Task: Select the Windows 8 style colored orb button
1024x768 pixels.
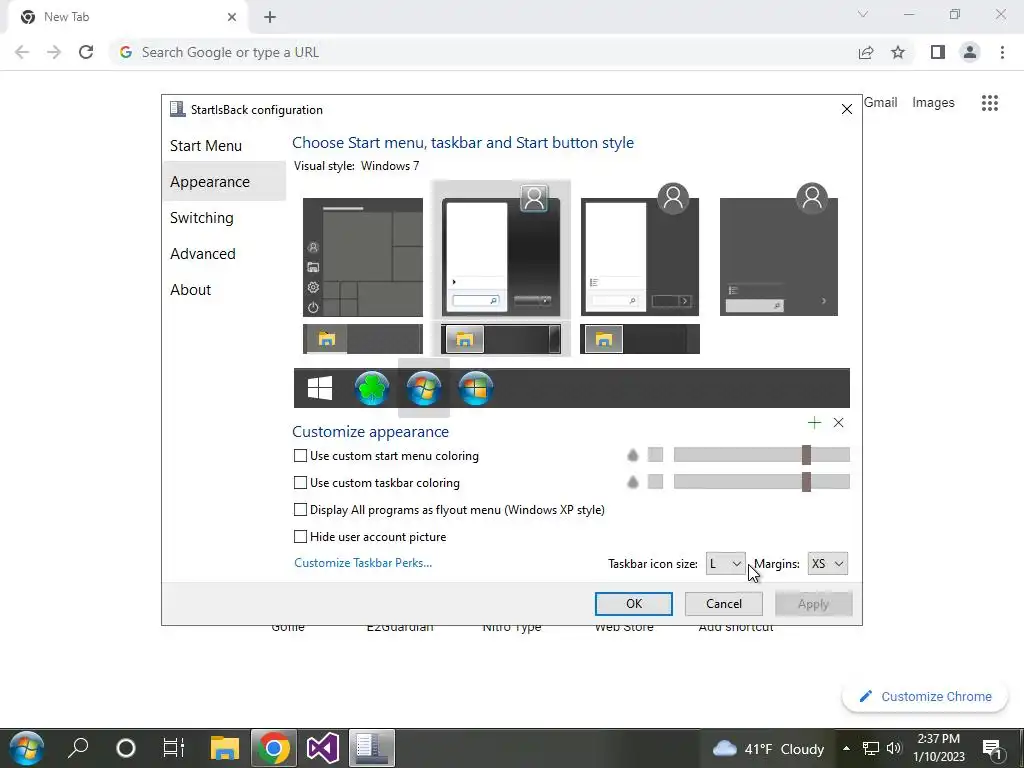Action: (475, 388)
